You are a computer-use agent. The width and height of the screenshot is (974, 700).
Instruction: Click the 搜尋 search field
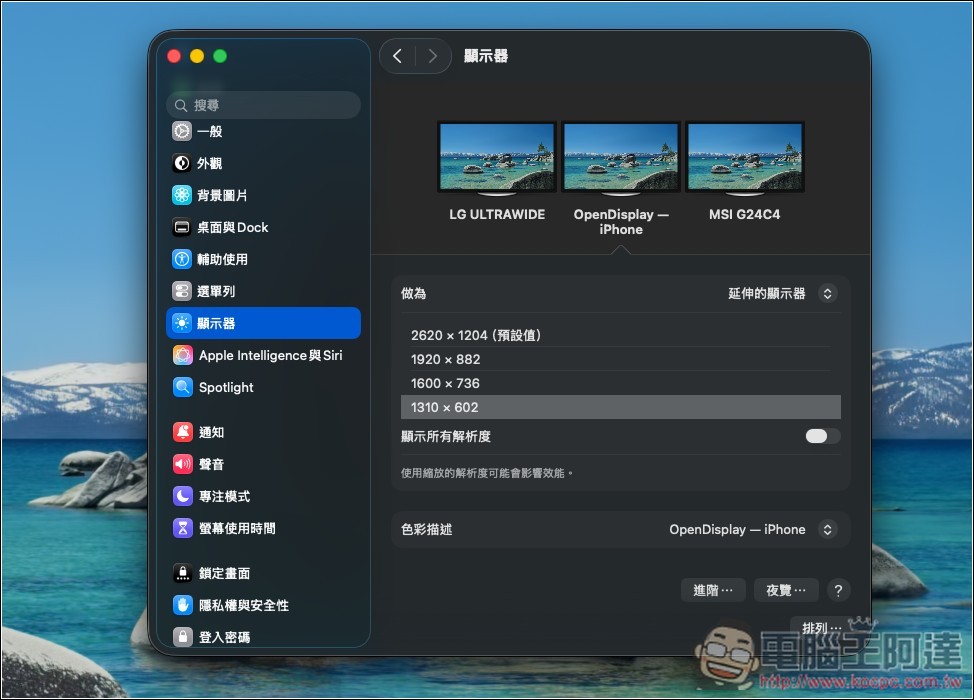point(263,105)
